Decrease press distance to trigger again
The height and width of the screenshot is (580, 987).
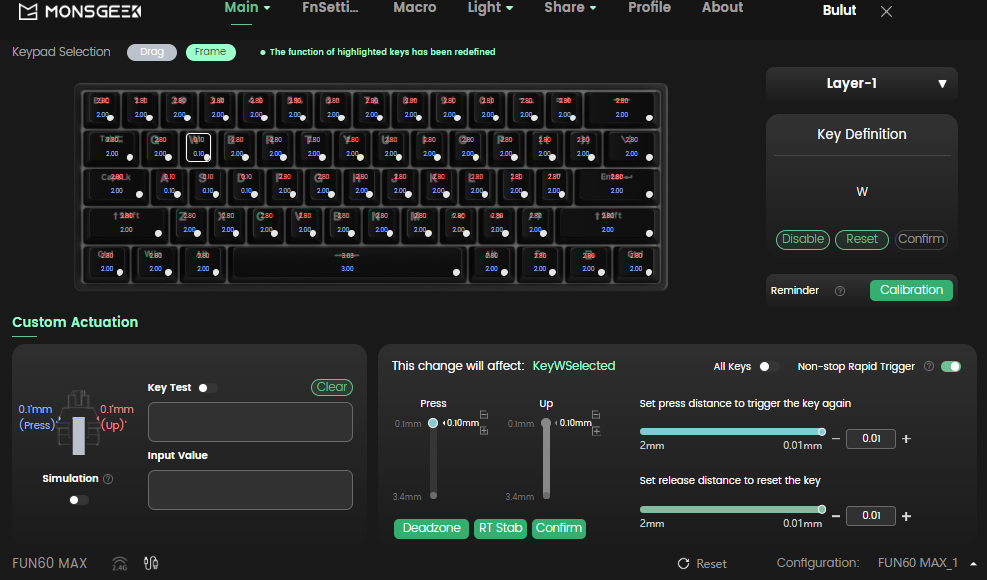tap(836, 438)
